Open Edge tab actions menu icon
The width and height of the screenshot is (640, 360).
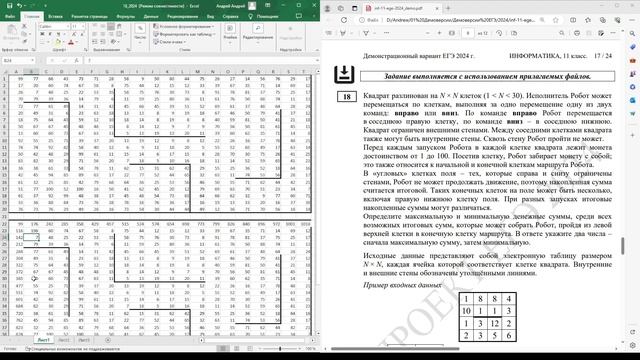[x=355, y=8]
